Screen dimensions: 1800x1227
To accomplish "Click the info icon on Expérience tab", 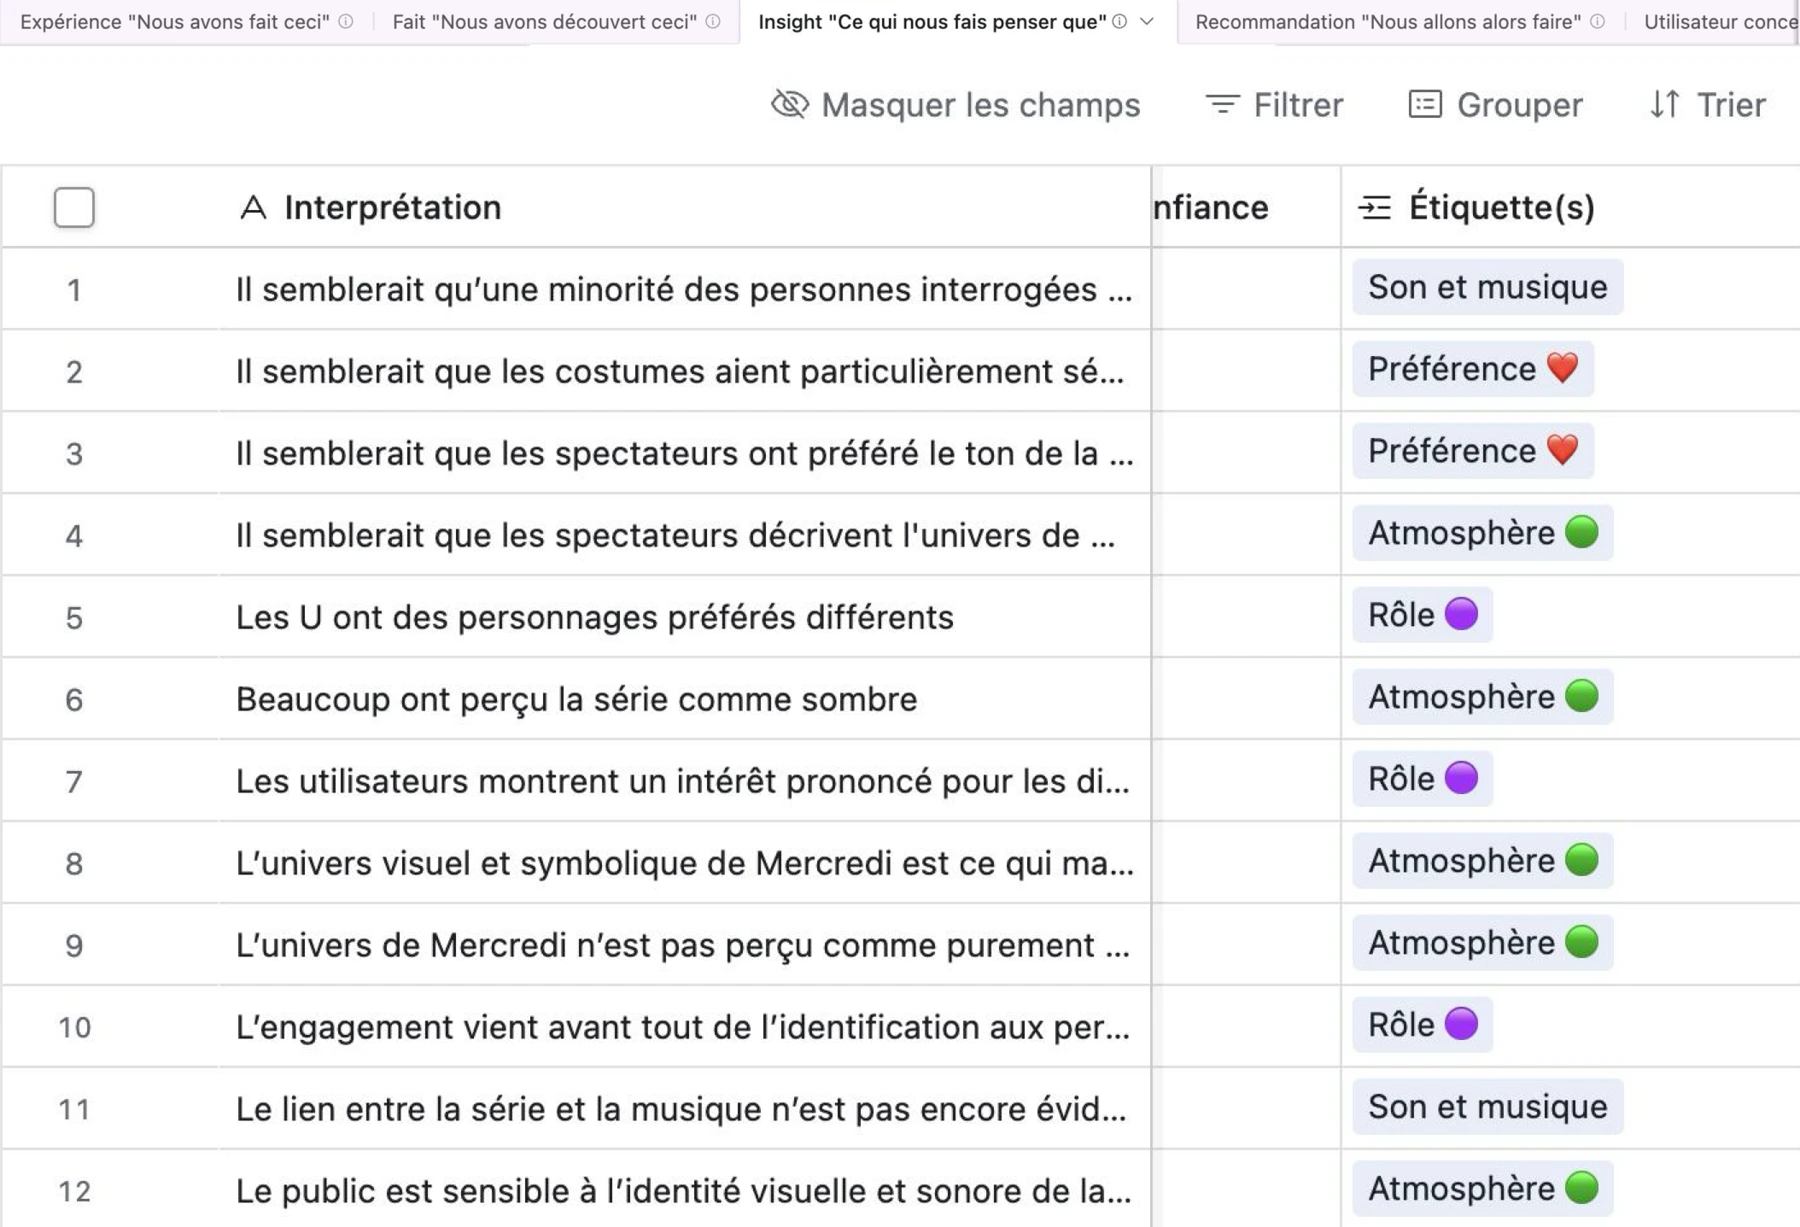I will 346,21.
